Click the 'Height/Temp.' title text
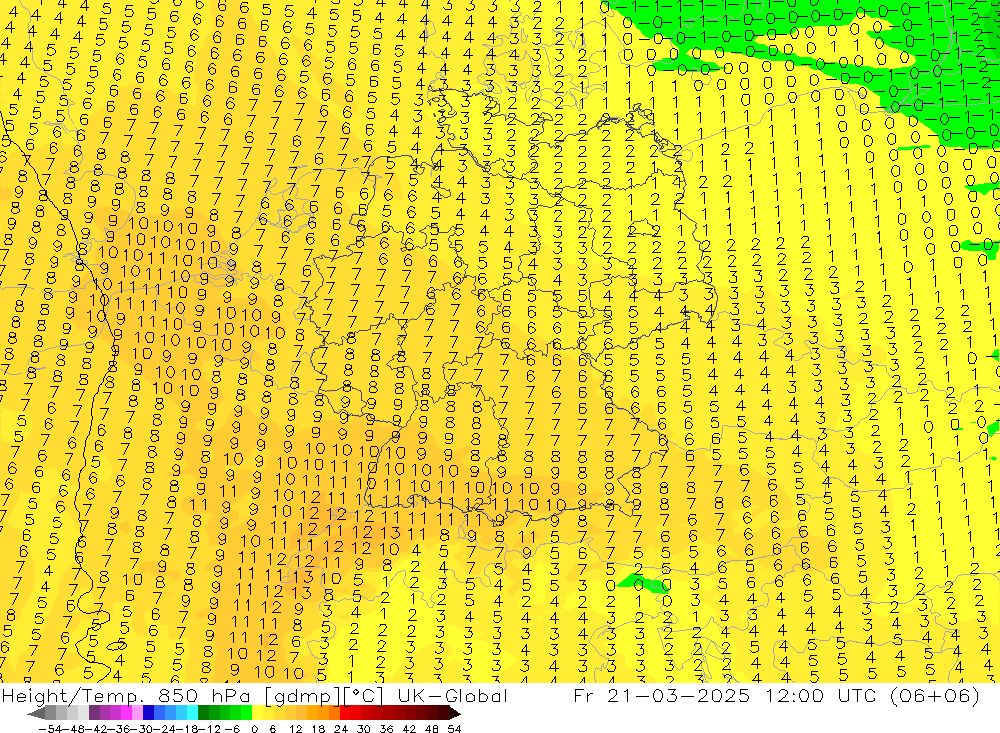The width and height of the screenshot is (1000, 733). click(x=71, y=696)
